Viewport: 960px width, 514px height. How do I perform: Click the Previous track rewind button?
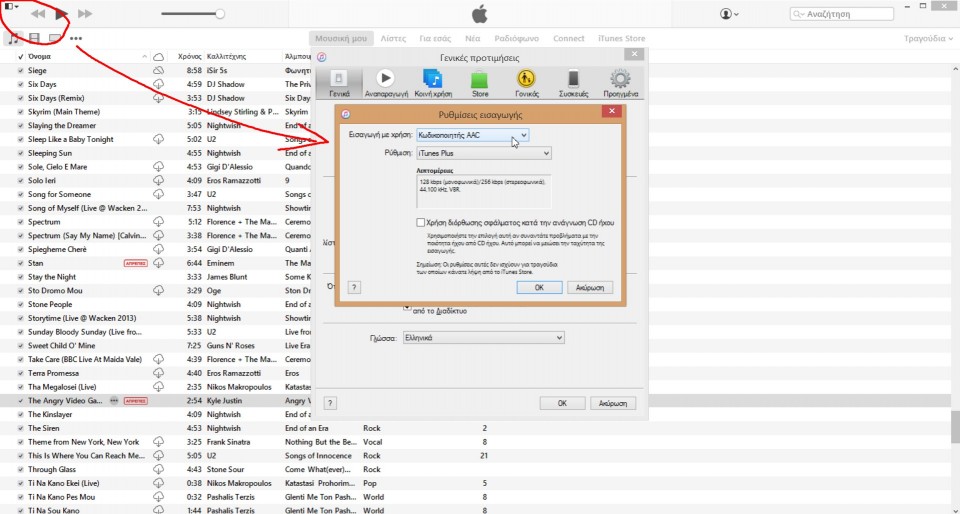click(38, 14)
